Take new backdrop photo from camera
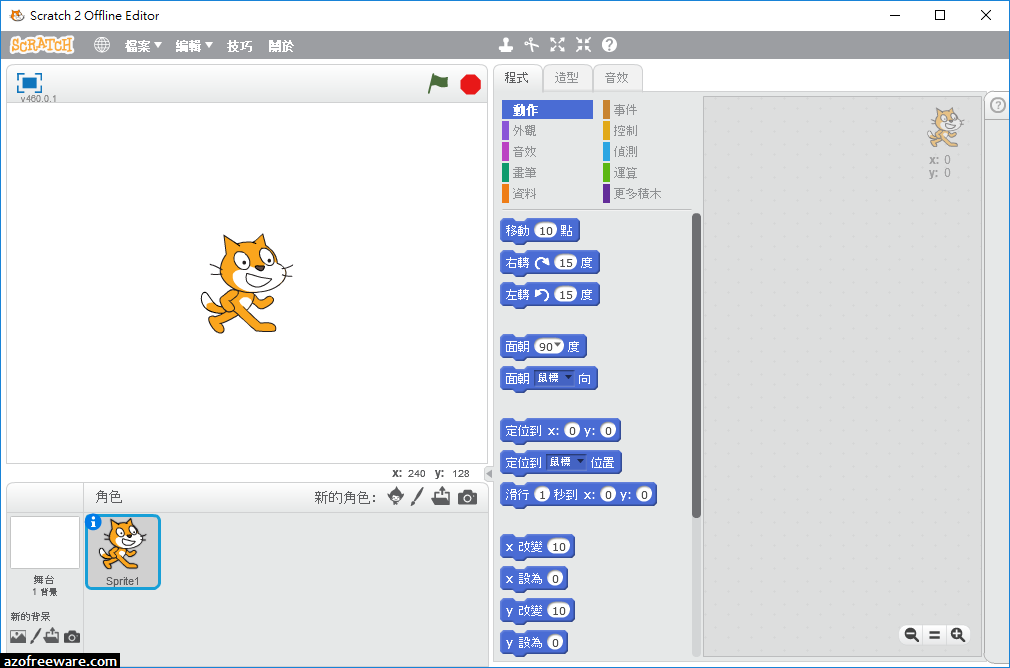The height and width of the screenshot is (668, 1010). tap(72, 636)
